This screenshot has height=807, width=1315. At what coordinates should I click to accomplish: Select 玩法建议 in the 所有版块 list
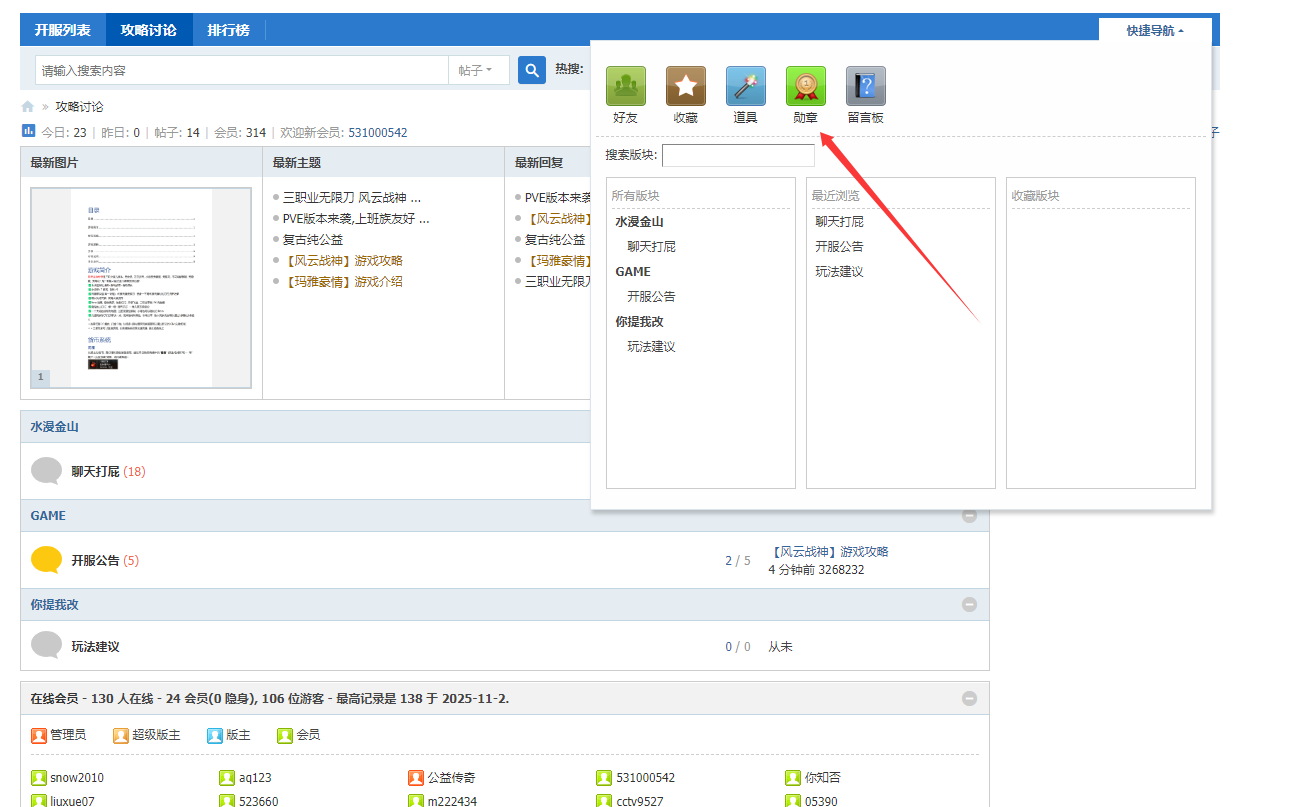(x=651, y=347)
